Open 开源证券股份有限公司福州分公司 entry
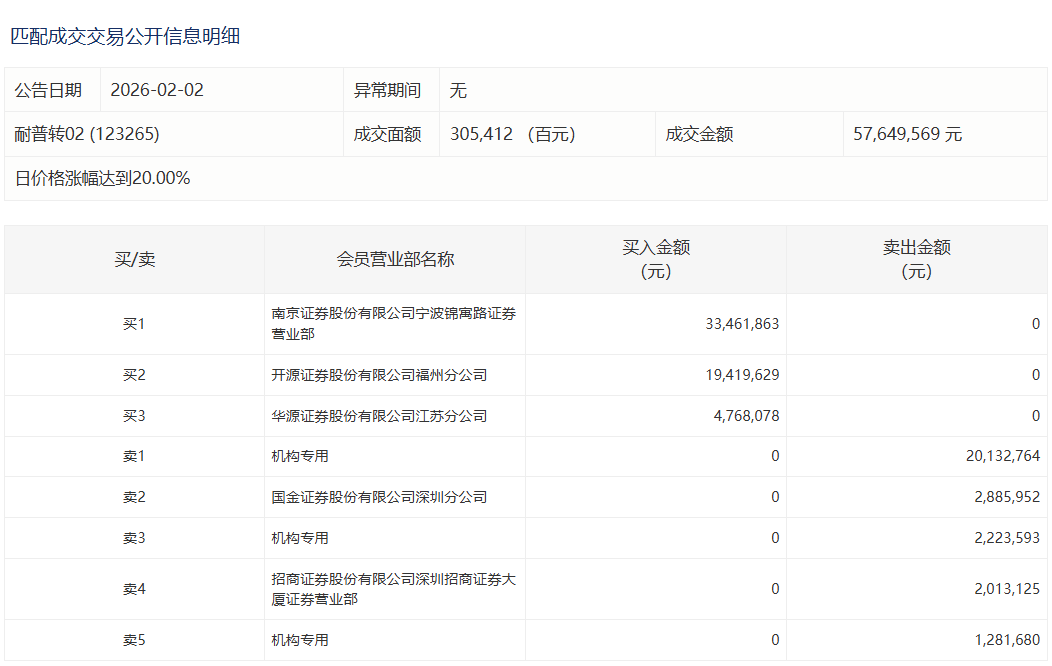Viewport: 1052px width, 666px height. [x=379, y=376]
